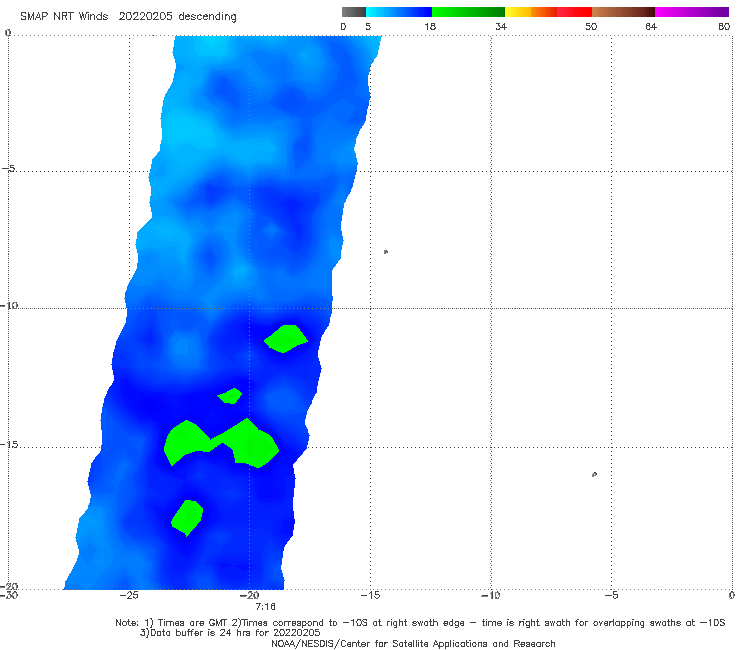Click the longitude axis label '-10'

click(x=491, y=595)
